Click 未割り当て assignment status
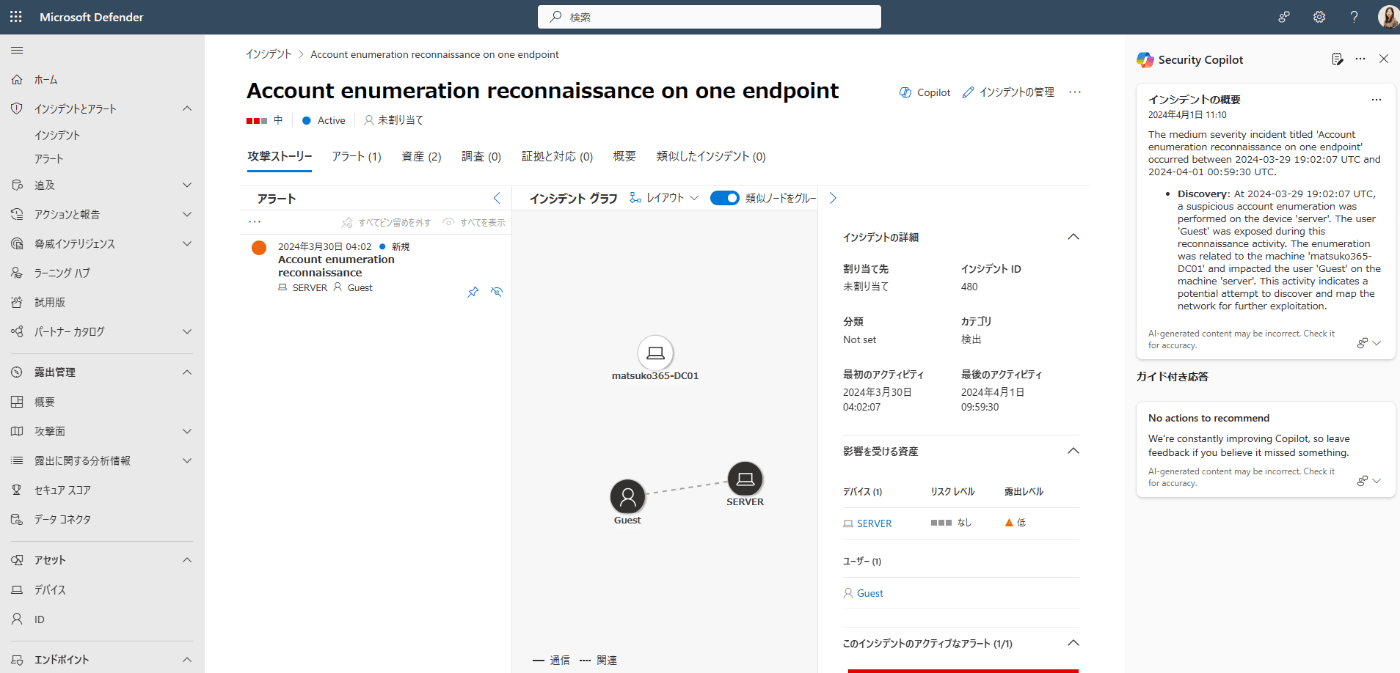This screenshot has width=1400, height=673. click(x=393, y=120)
